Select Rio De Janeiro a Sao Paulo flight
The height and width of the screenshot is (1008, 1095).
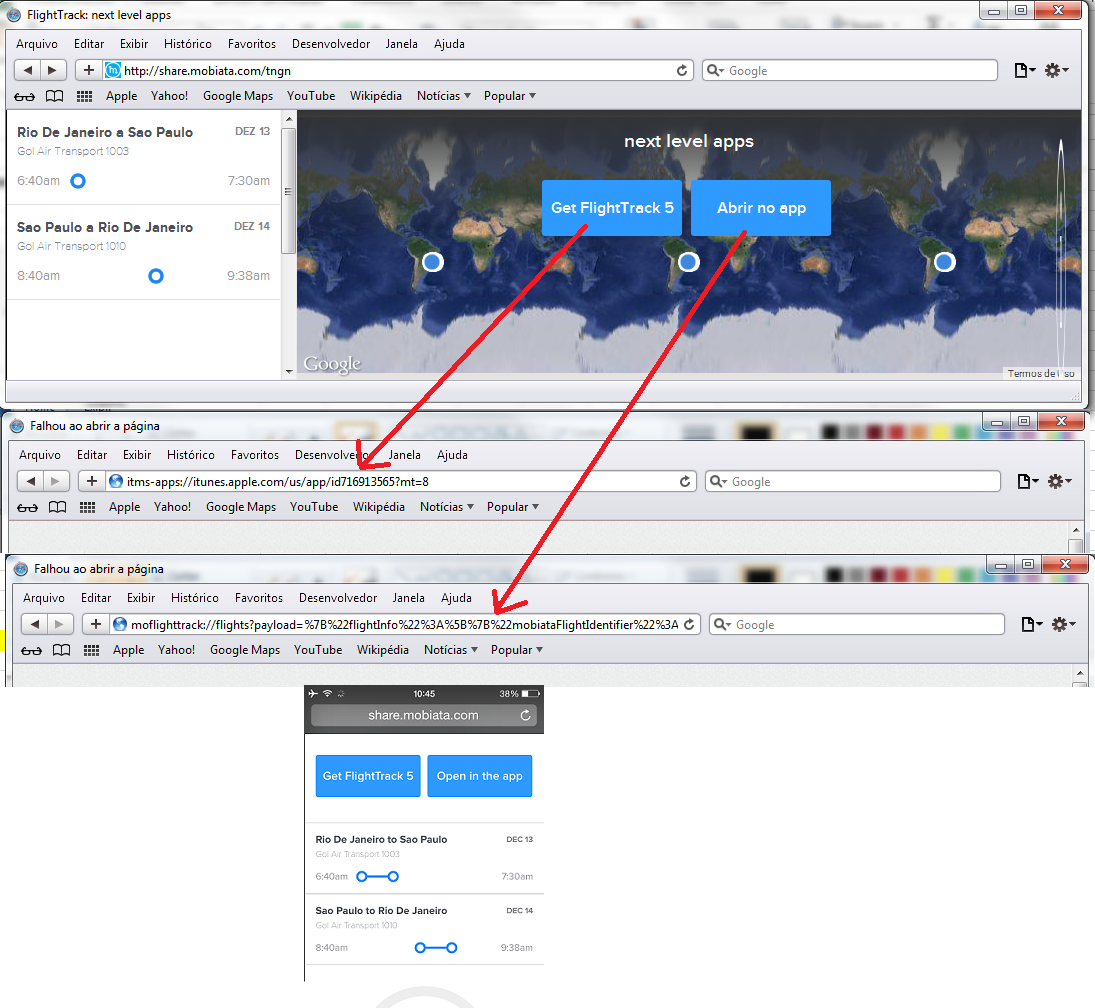pyautogui.click(x=143, y=157)
